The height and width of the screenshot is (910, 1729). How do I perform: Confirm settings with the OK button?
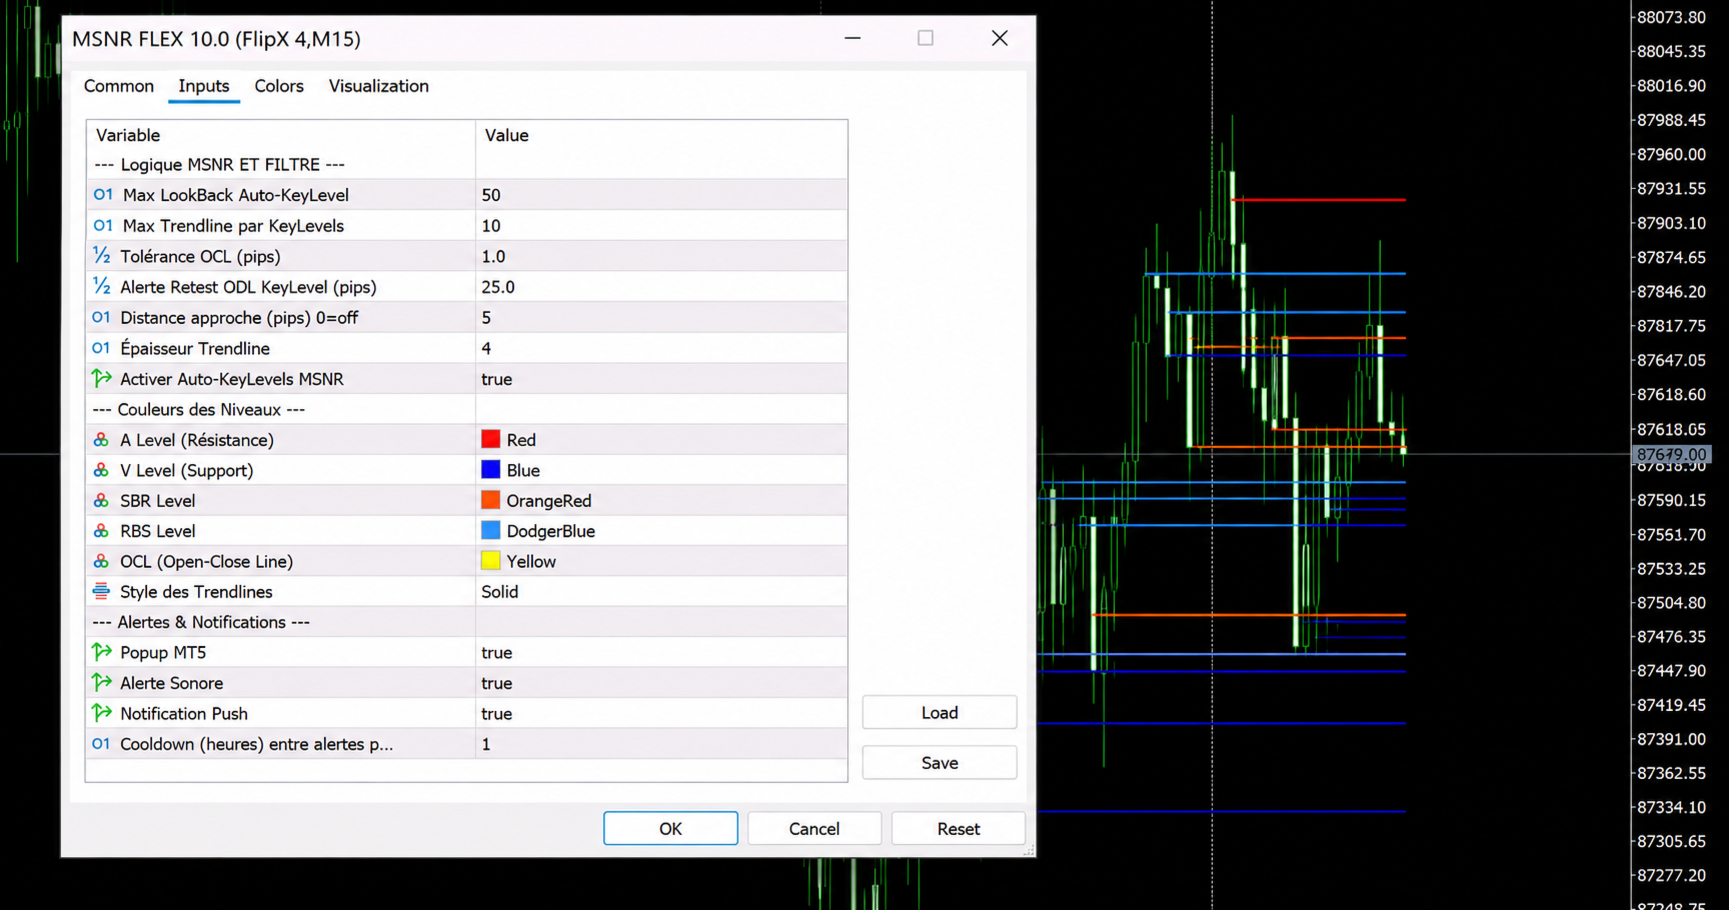coord(671,828)
